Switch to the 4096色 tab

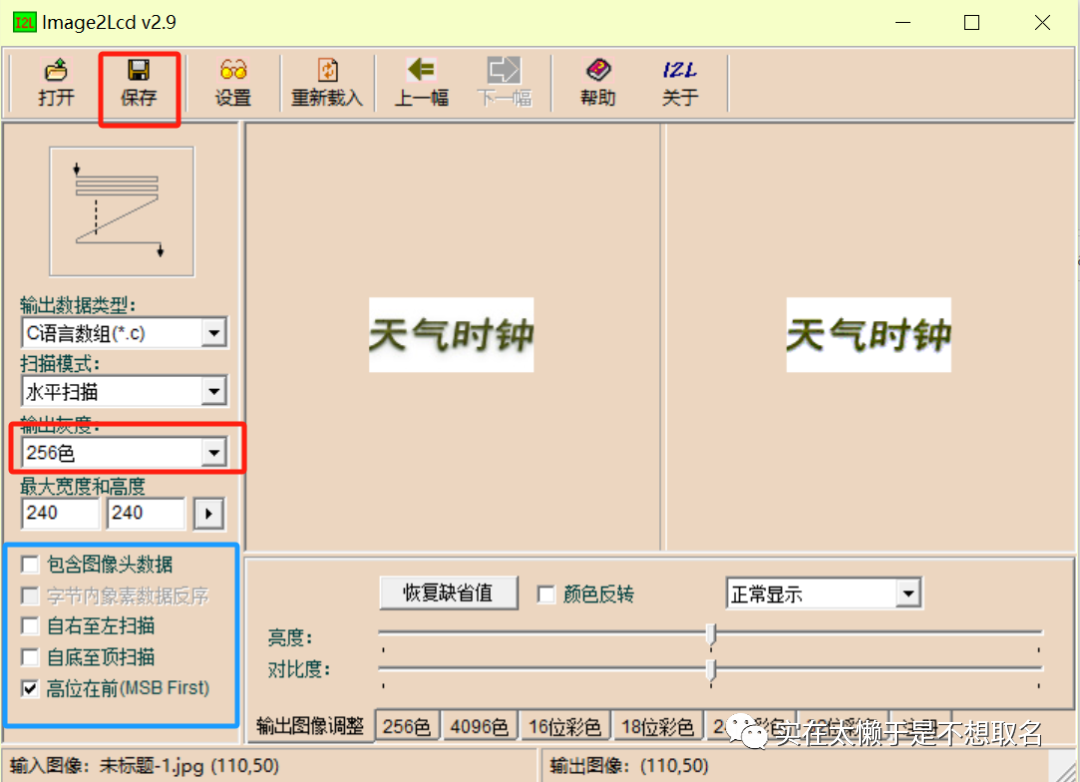tap(478, 727)
